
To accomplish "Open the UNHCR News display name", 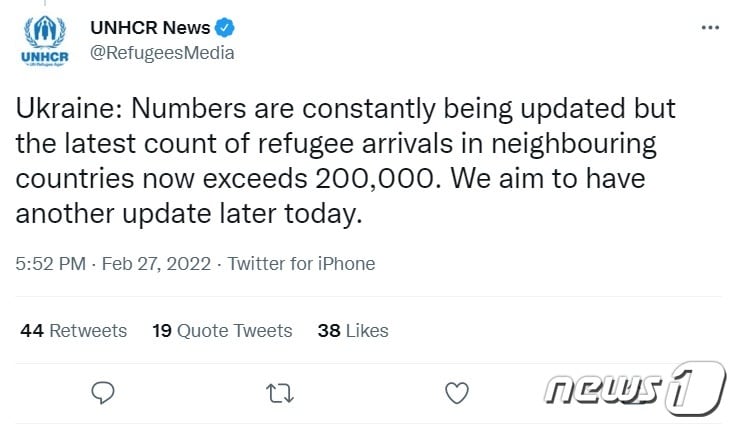I will pos(149,28).
